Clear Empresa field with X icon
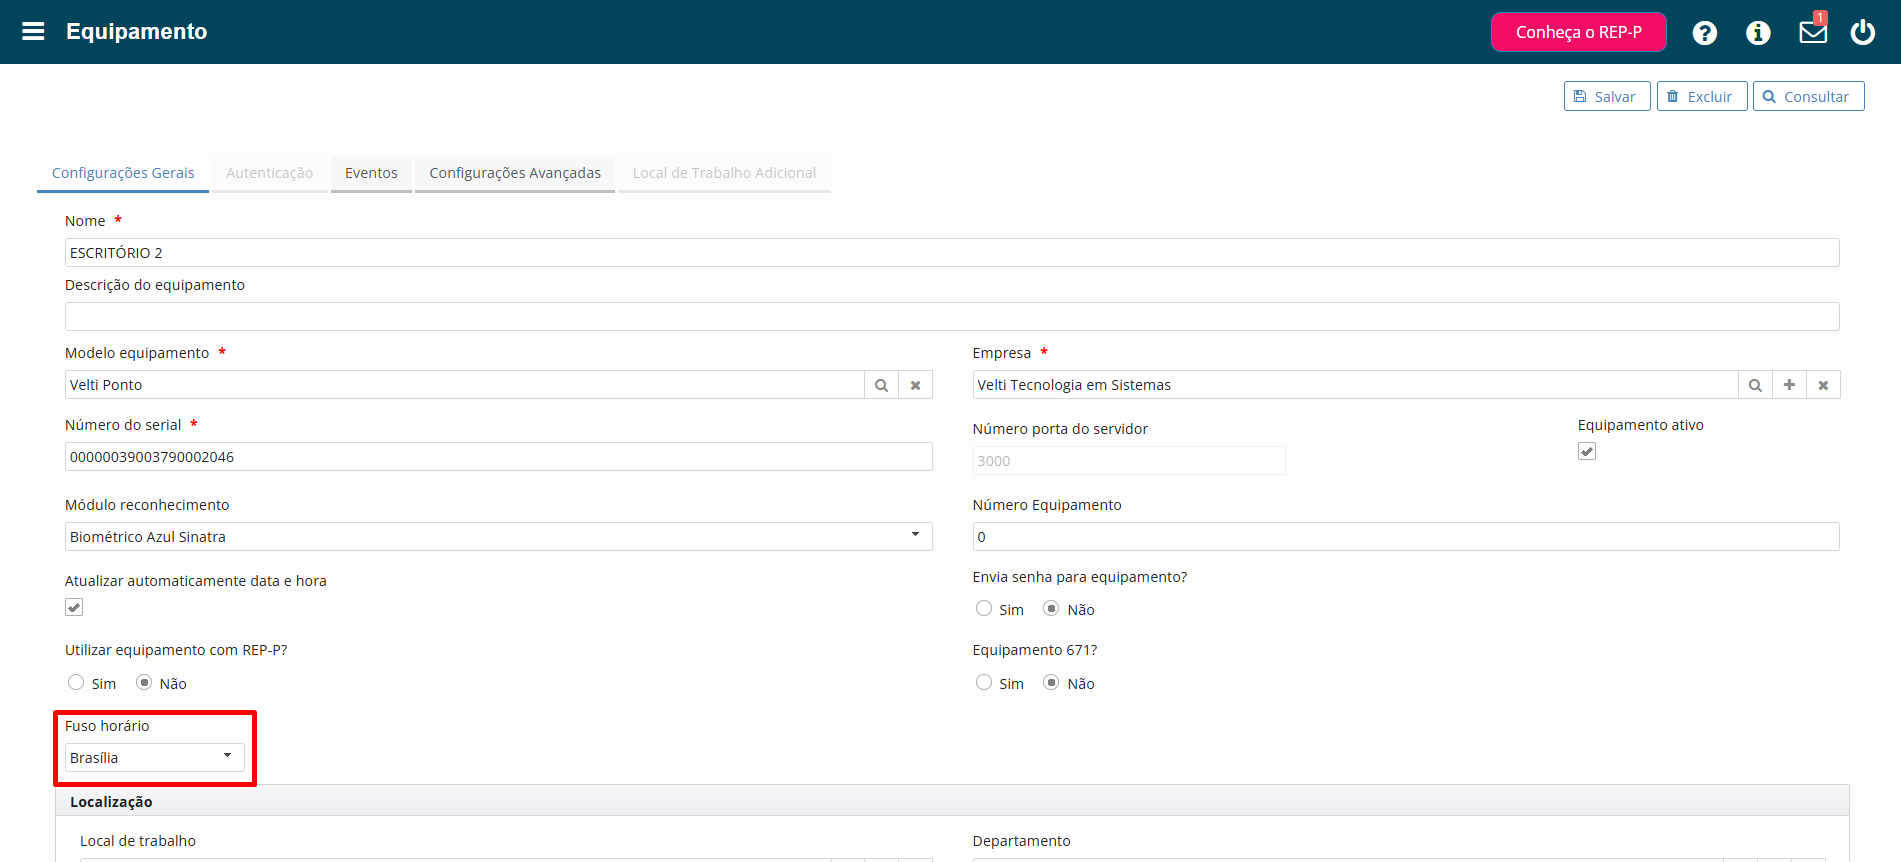 [x=1823, y=385]
